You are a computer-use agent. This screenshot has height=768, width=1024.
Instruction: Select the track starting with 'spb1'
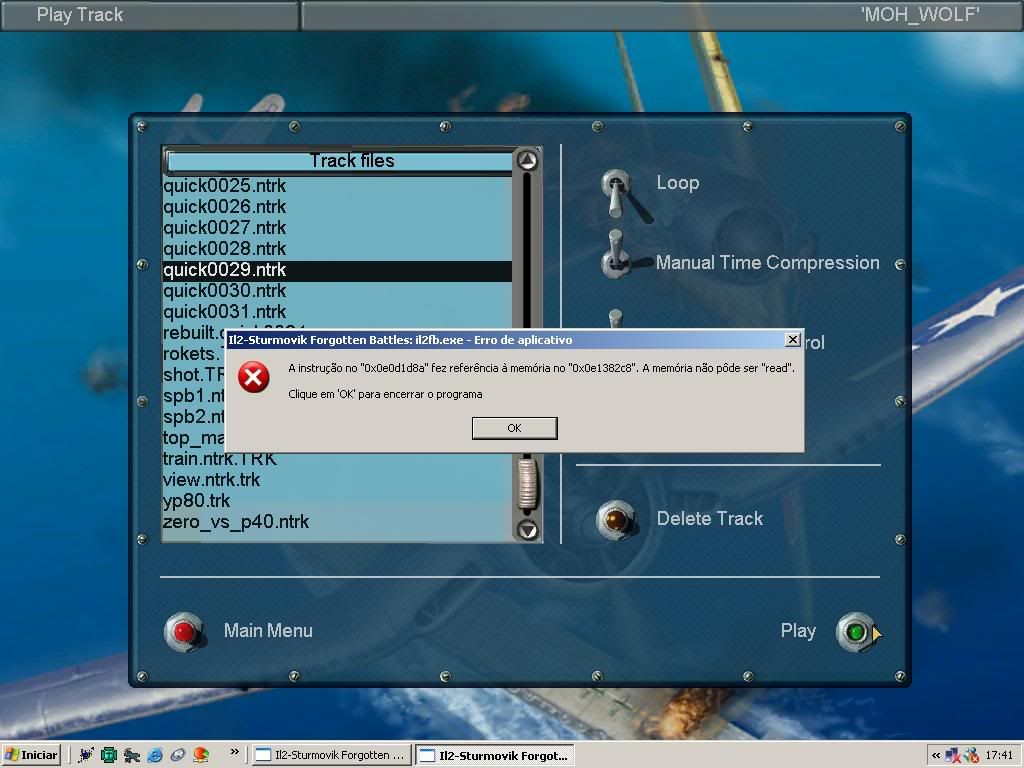click(x=193, y=396)
